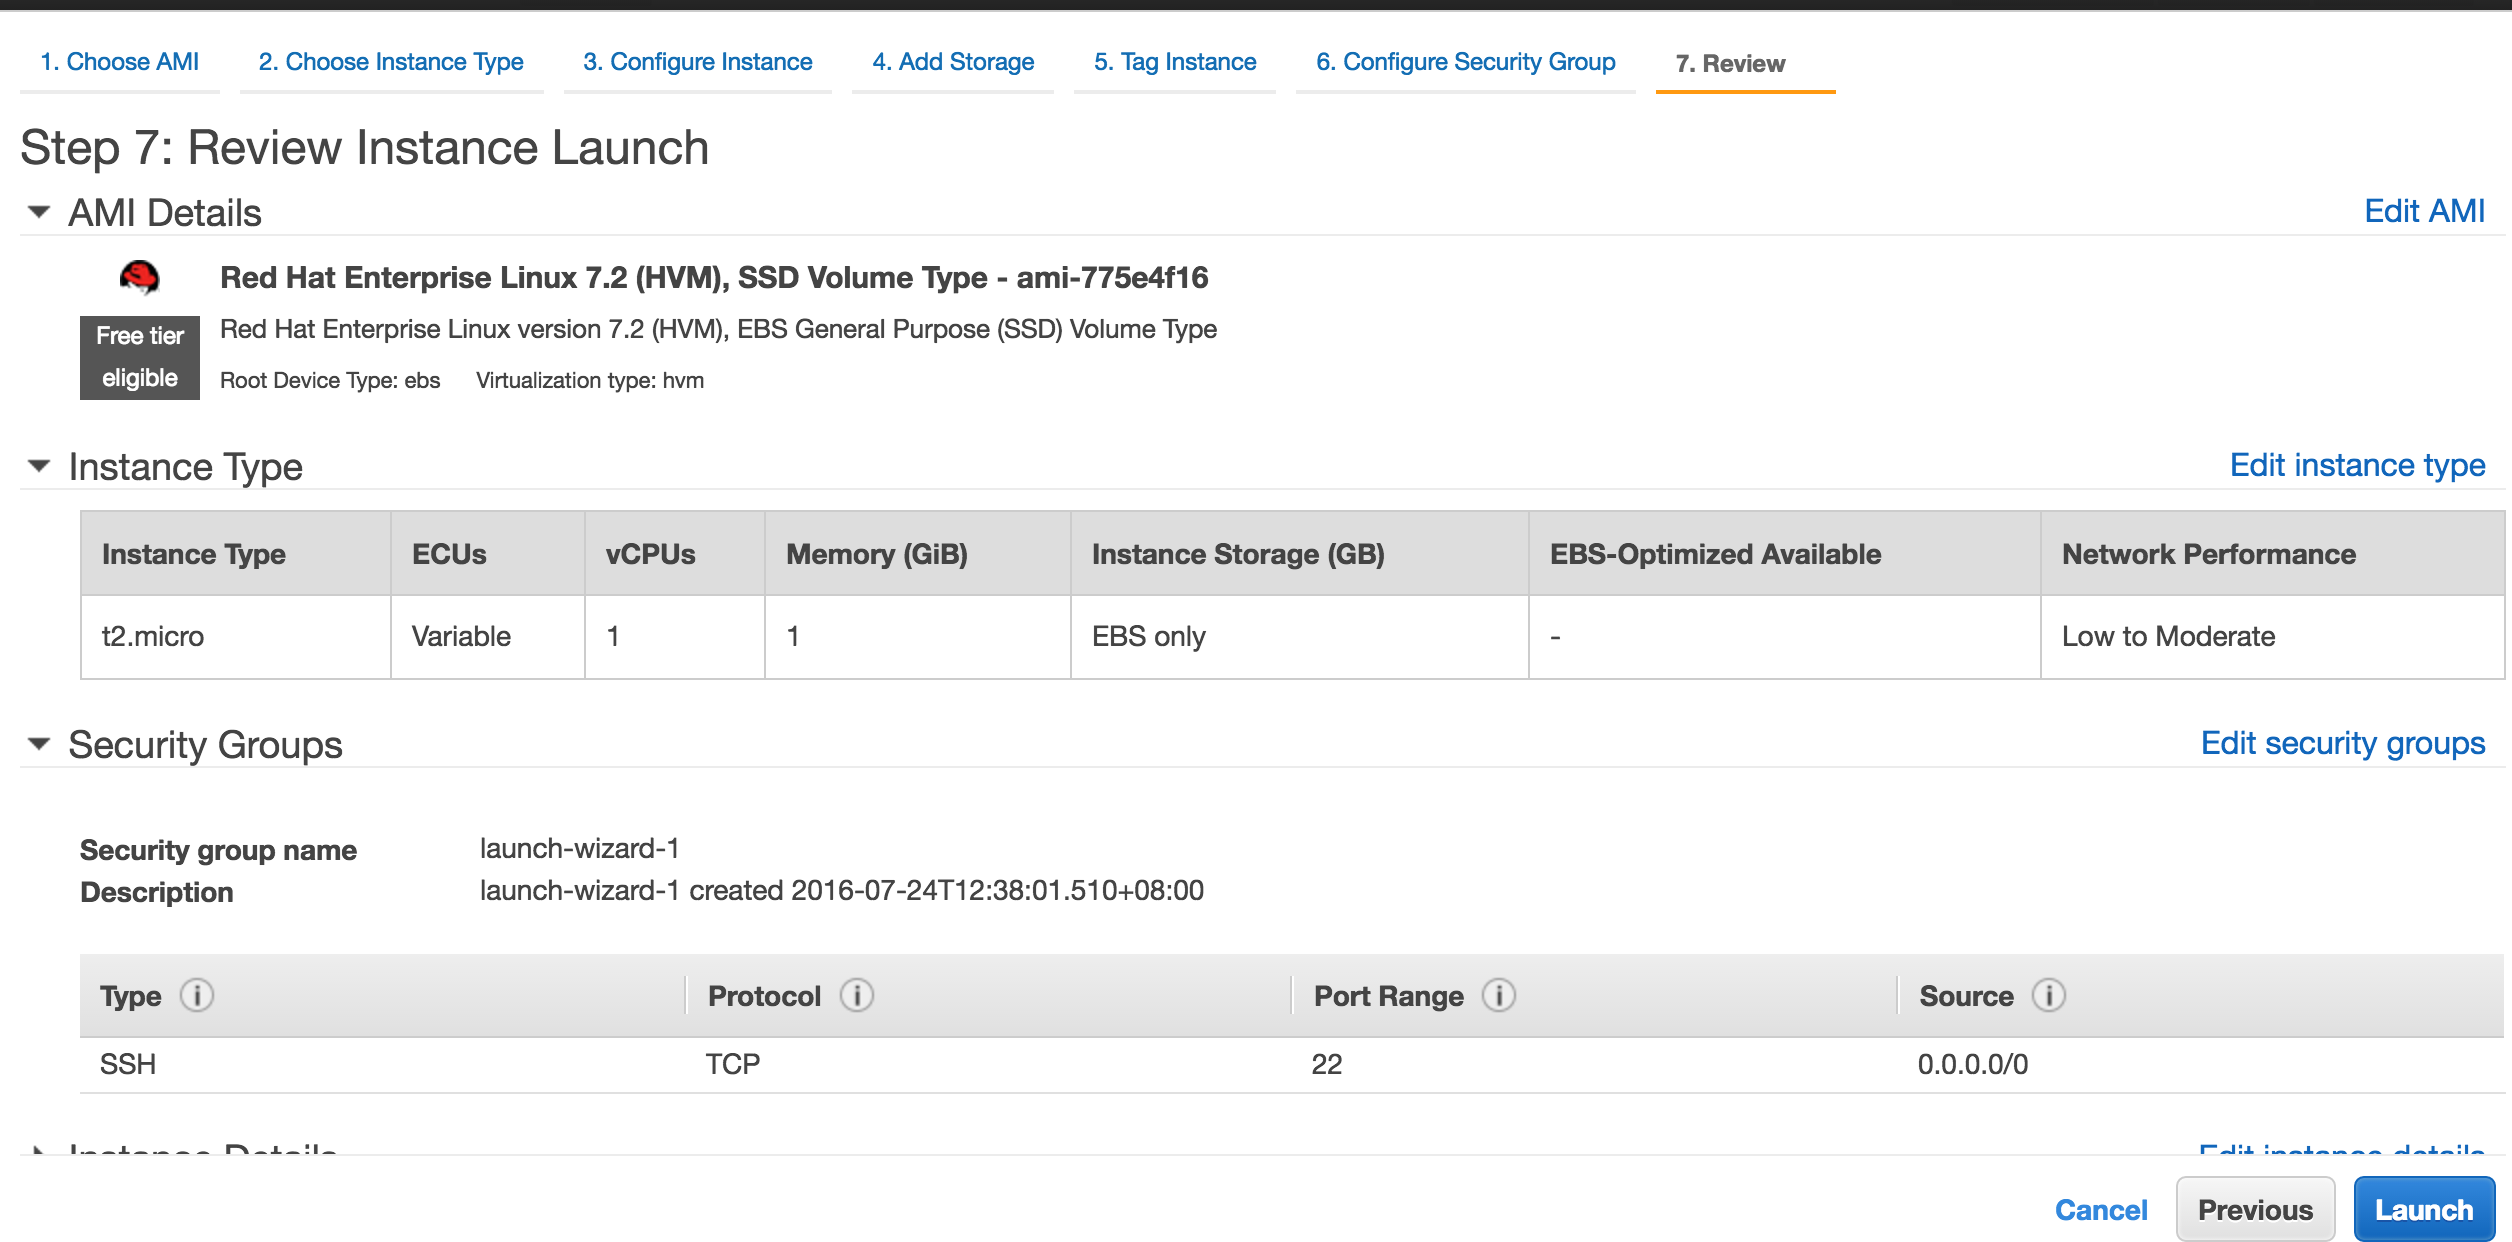
Task: Click the Red Hat logo icon
Action: [139, 277]
